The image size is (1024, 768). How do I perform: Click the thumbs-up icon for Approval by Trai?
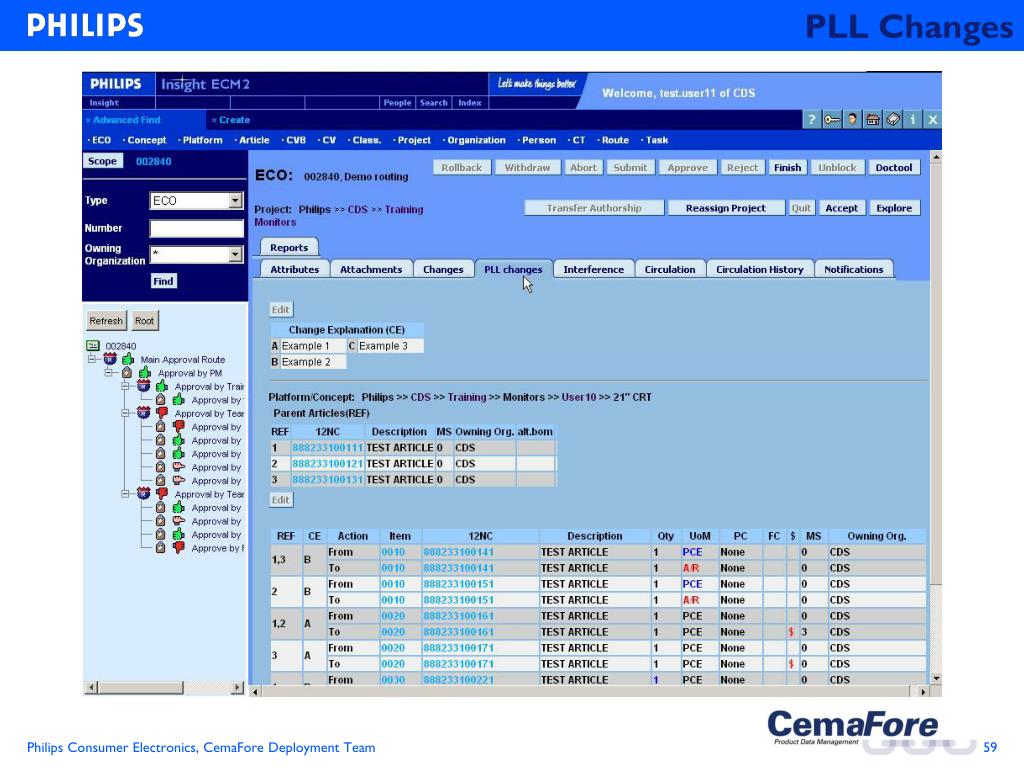[161, 387]
